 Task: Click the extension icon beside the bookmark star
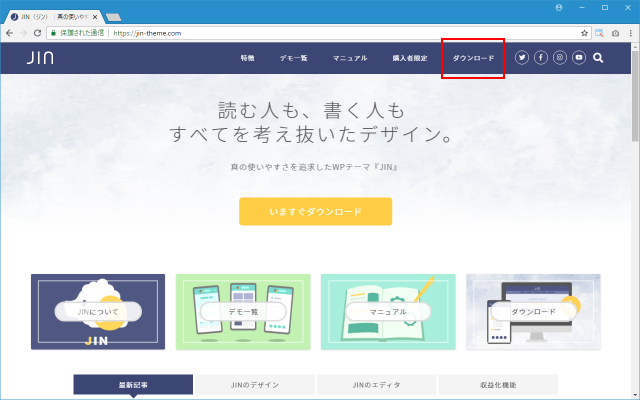coord(599,33)
